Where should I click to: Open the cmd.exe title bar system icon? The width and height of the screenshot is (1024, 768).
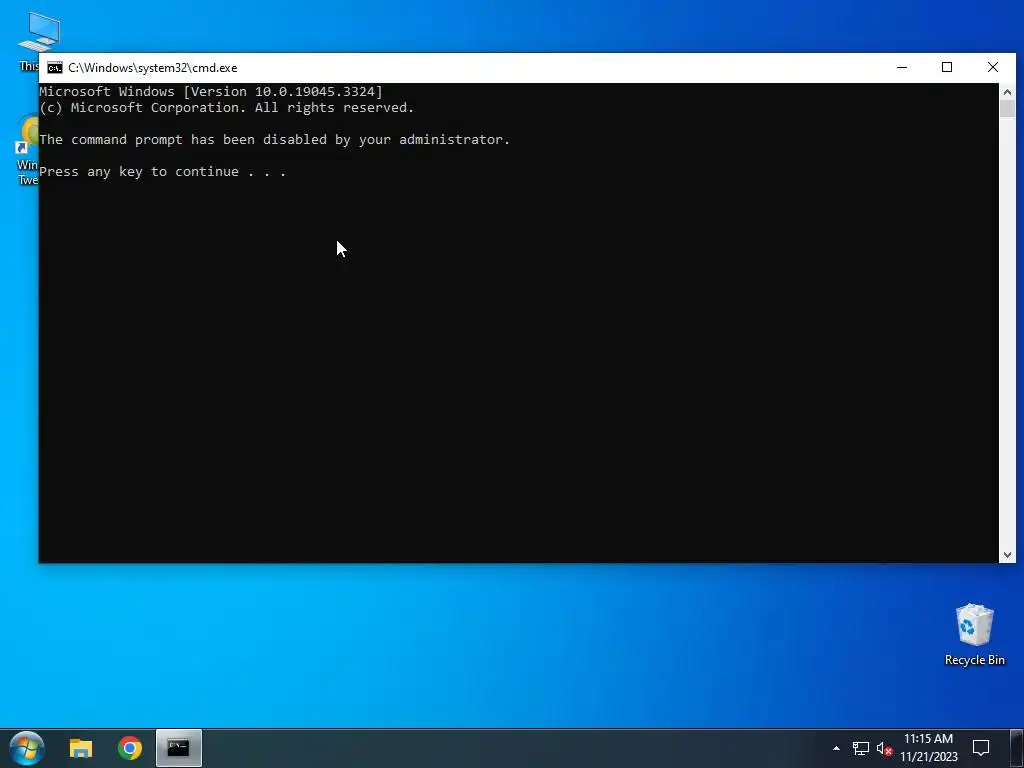point(55,68)
